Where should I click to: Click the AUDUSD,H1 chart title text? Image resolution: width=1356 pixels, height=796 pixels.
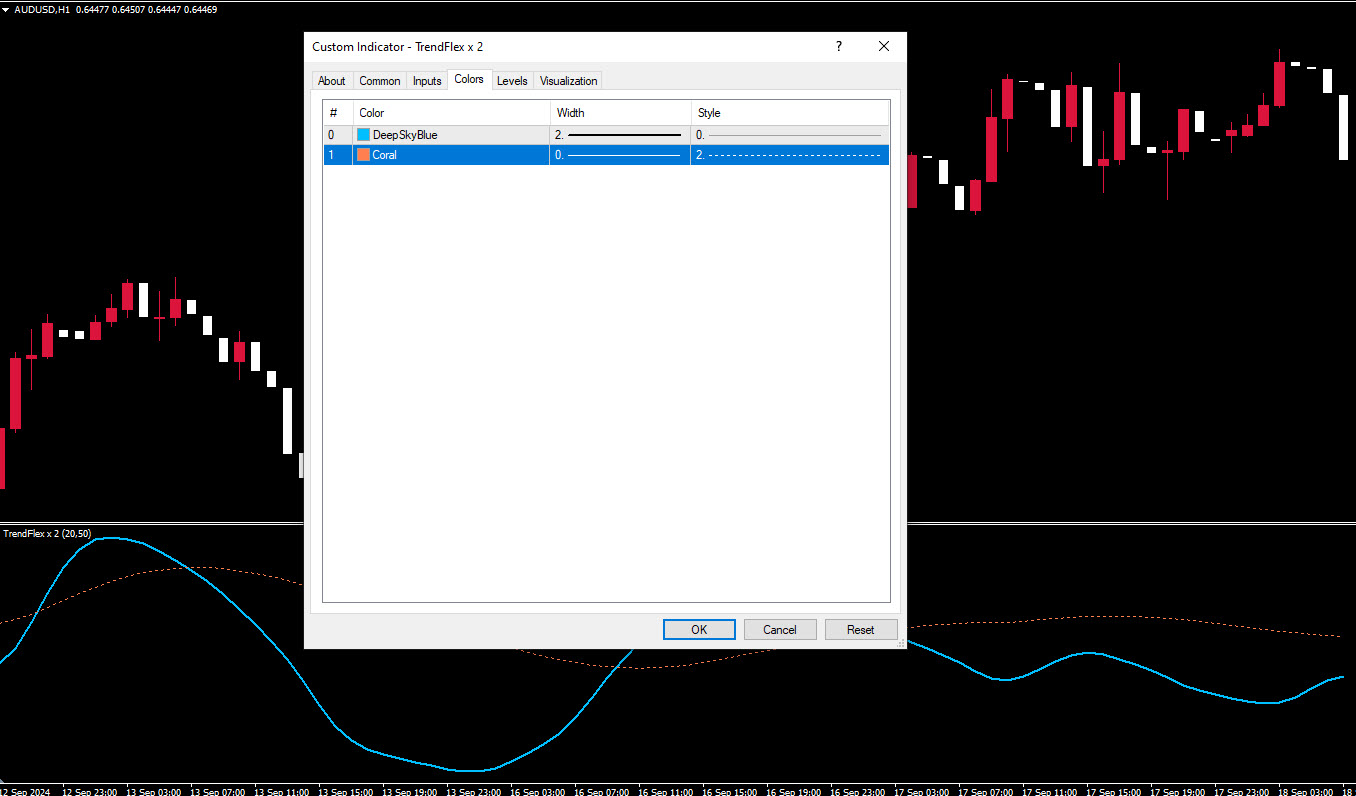(x=42, y=9)
